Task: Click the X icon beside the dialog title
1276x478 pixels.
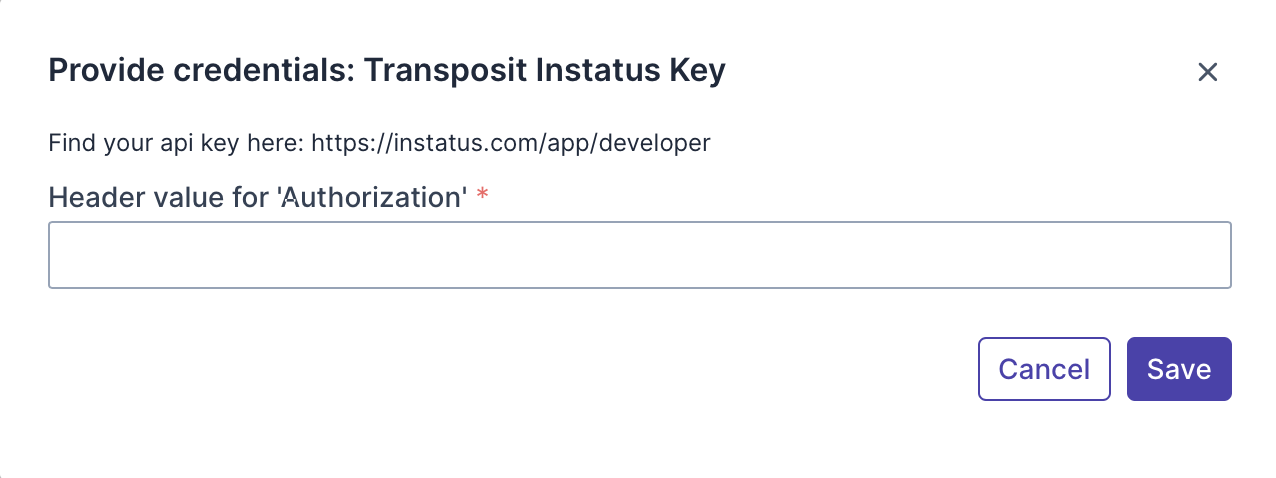Action: click(1207, 72)
